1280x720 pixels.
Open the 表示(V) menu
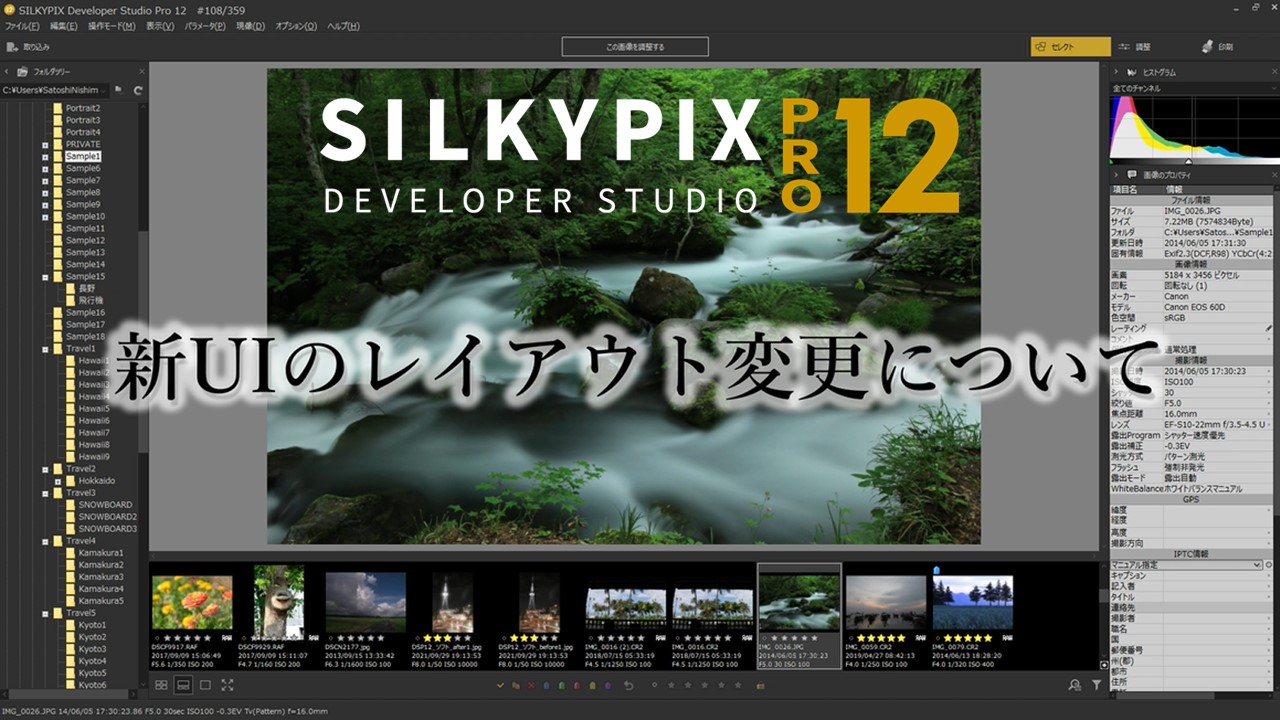(x=160, y=26)
